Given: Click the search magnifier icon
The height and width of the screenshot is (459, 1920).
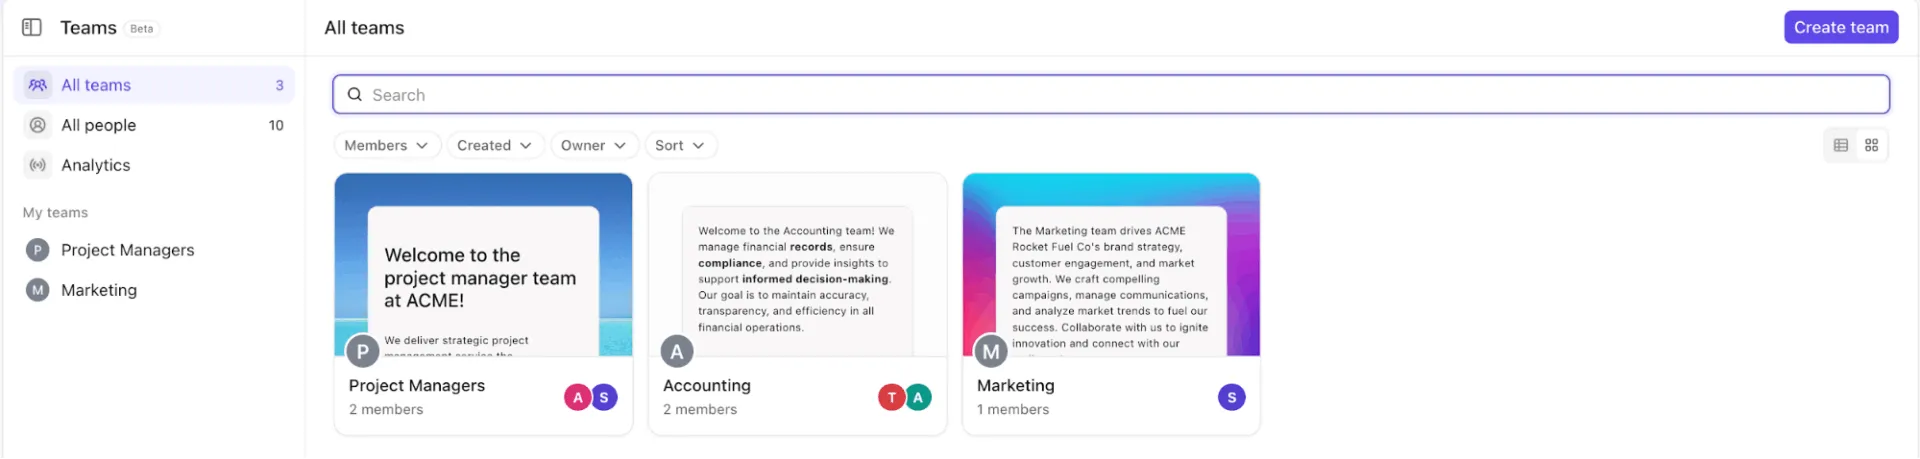Looking at the screenshot, I should (x=354, y=94).
